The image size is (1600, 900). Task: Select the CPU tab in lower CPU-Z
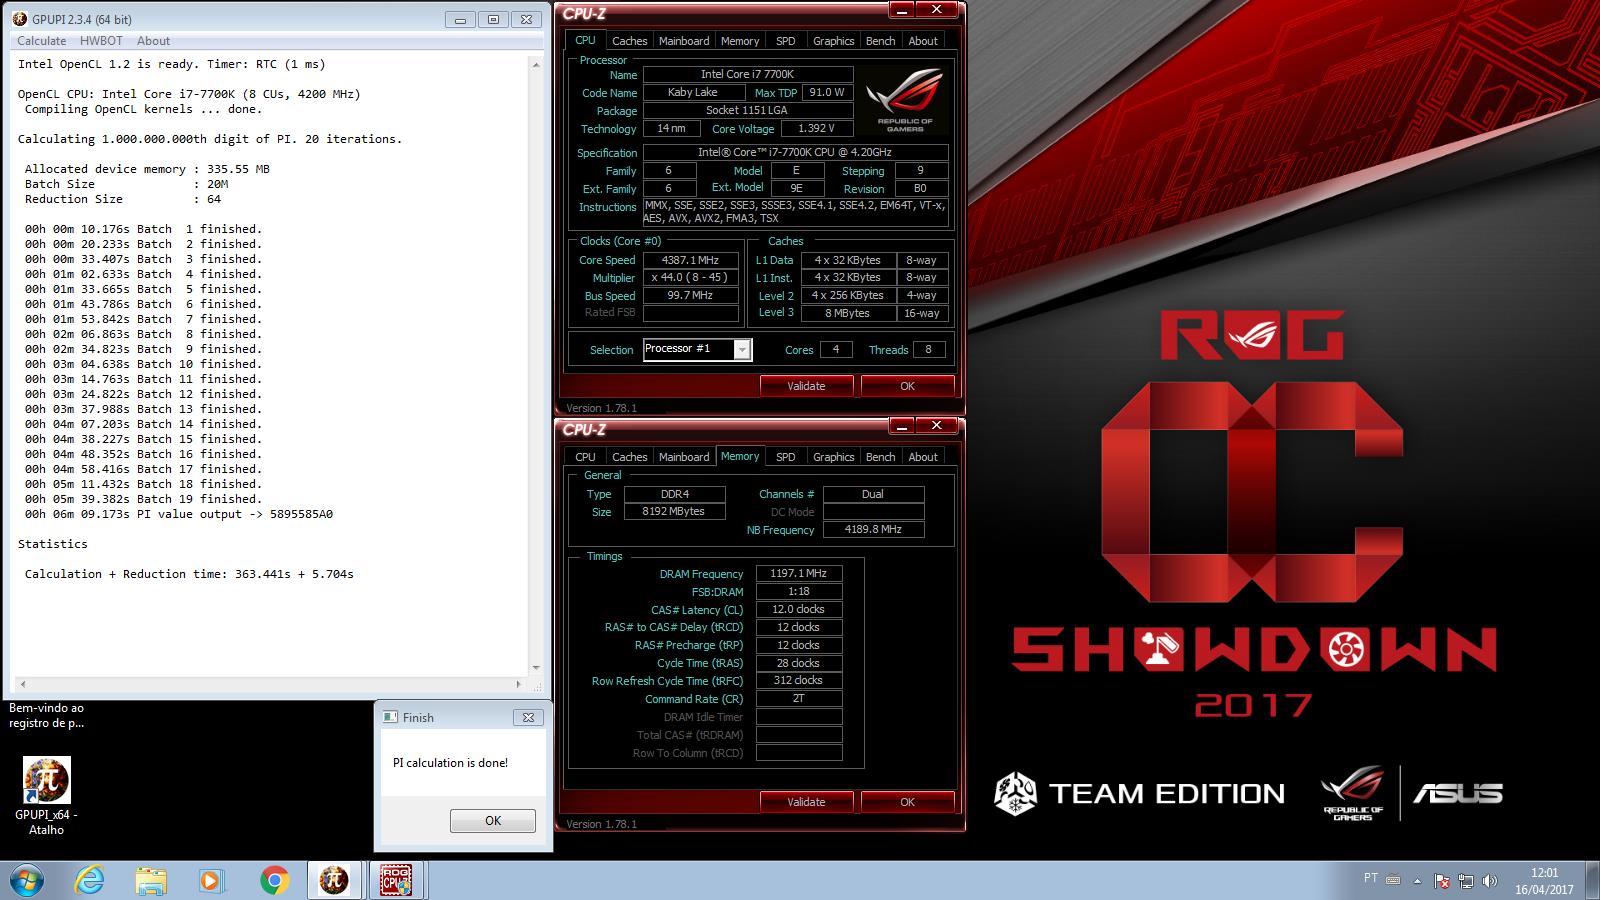click(x=585, y=457)
